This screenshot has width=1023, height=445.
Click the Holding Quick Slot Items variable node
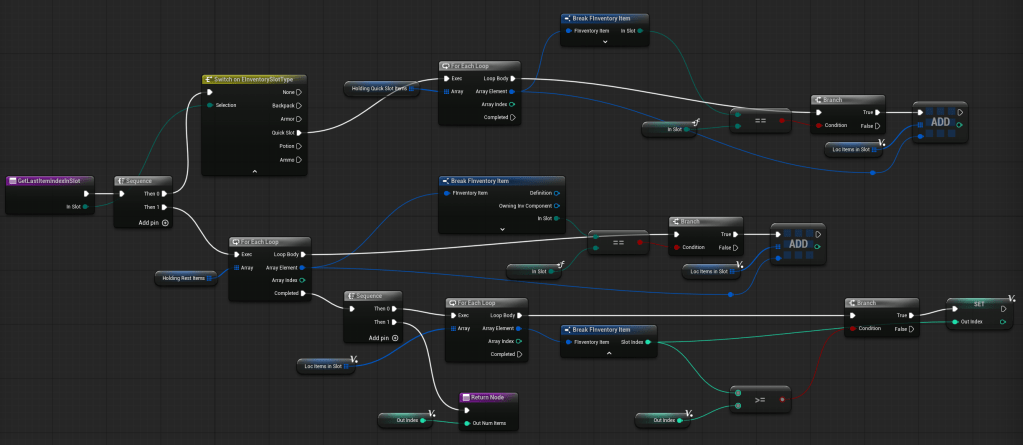[379, 88]
